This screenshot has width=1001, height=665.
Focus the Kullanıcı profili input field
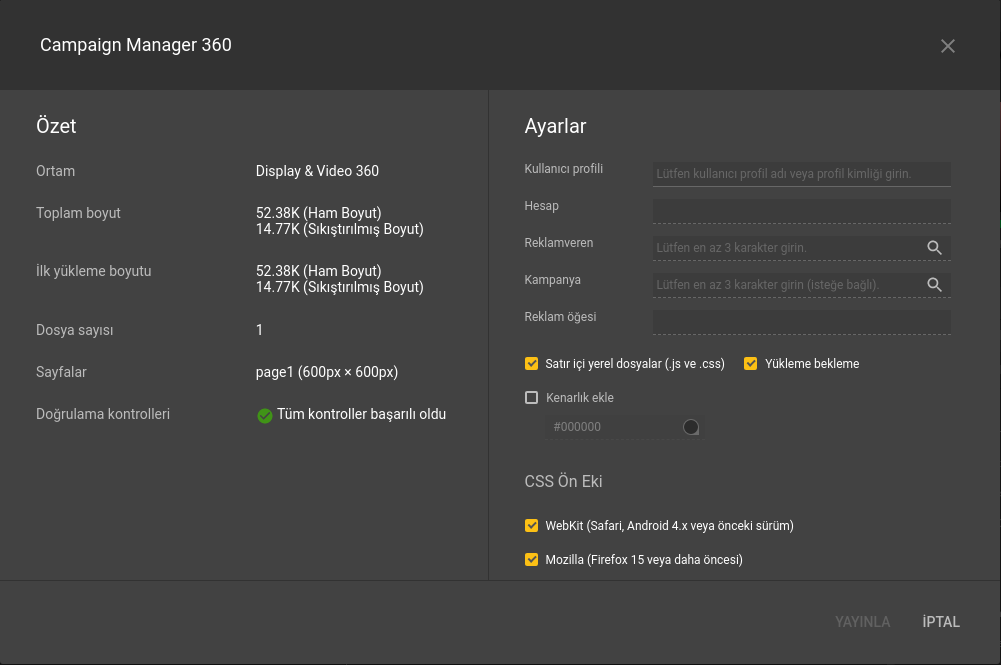(801, 174)
